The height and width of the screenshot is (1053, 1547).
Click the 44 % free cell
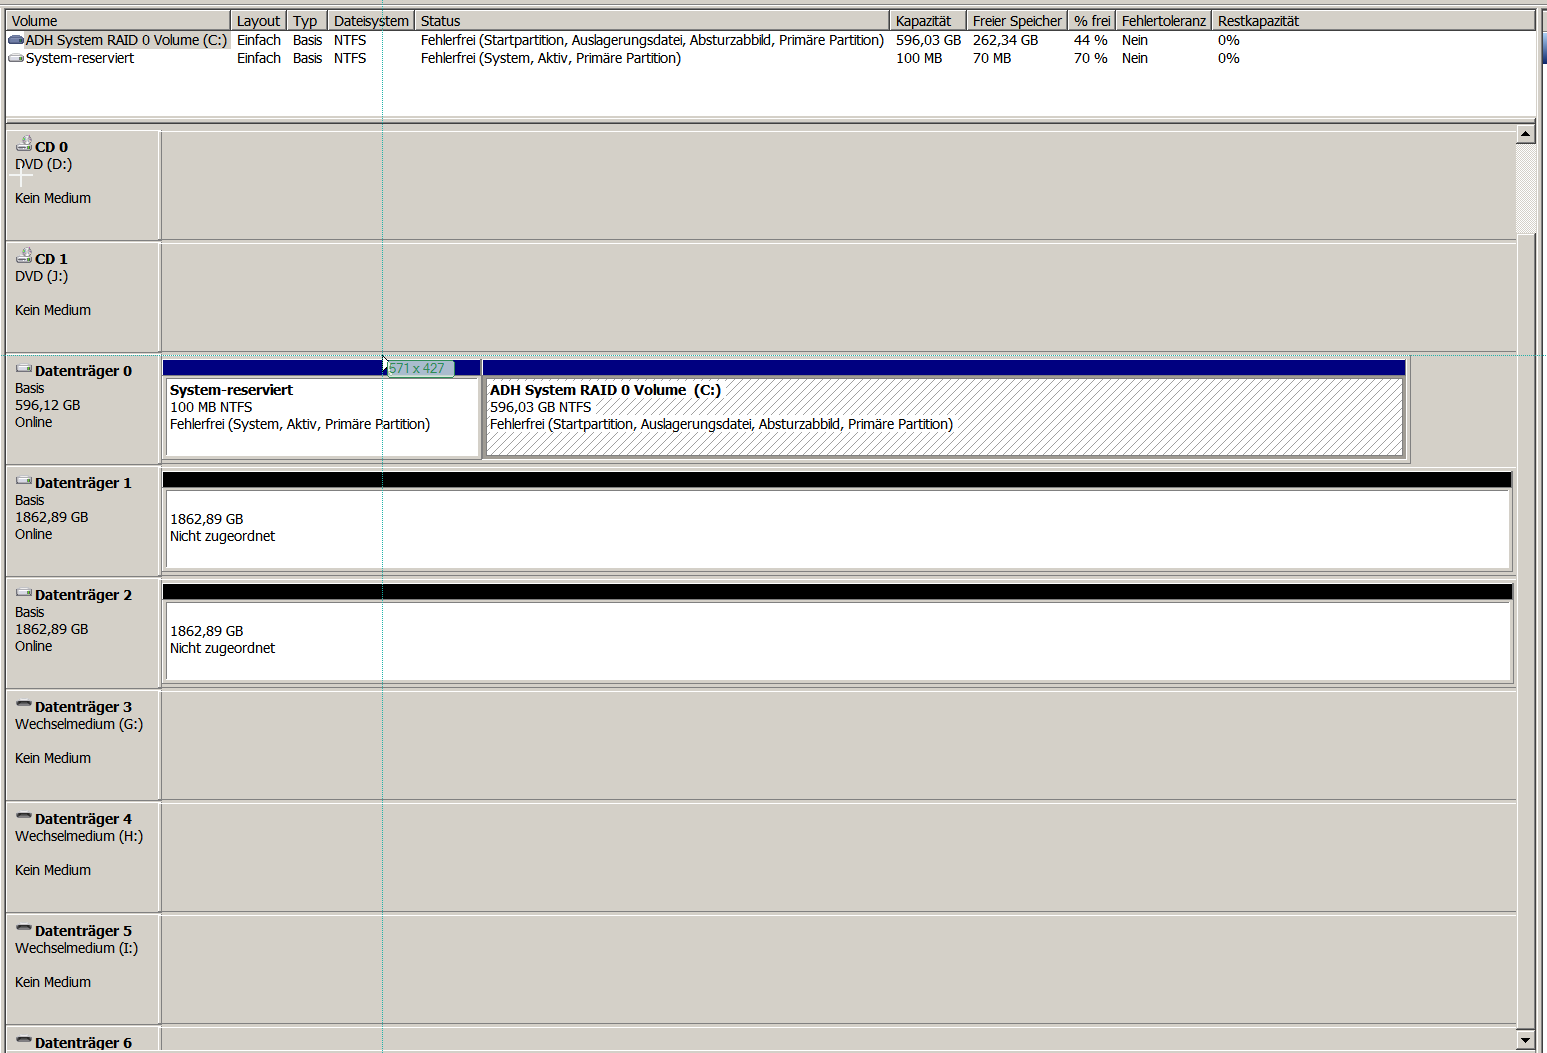[1090, 40]
